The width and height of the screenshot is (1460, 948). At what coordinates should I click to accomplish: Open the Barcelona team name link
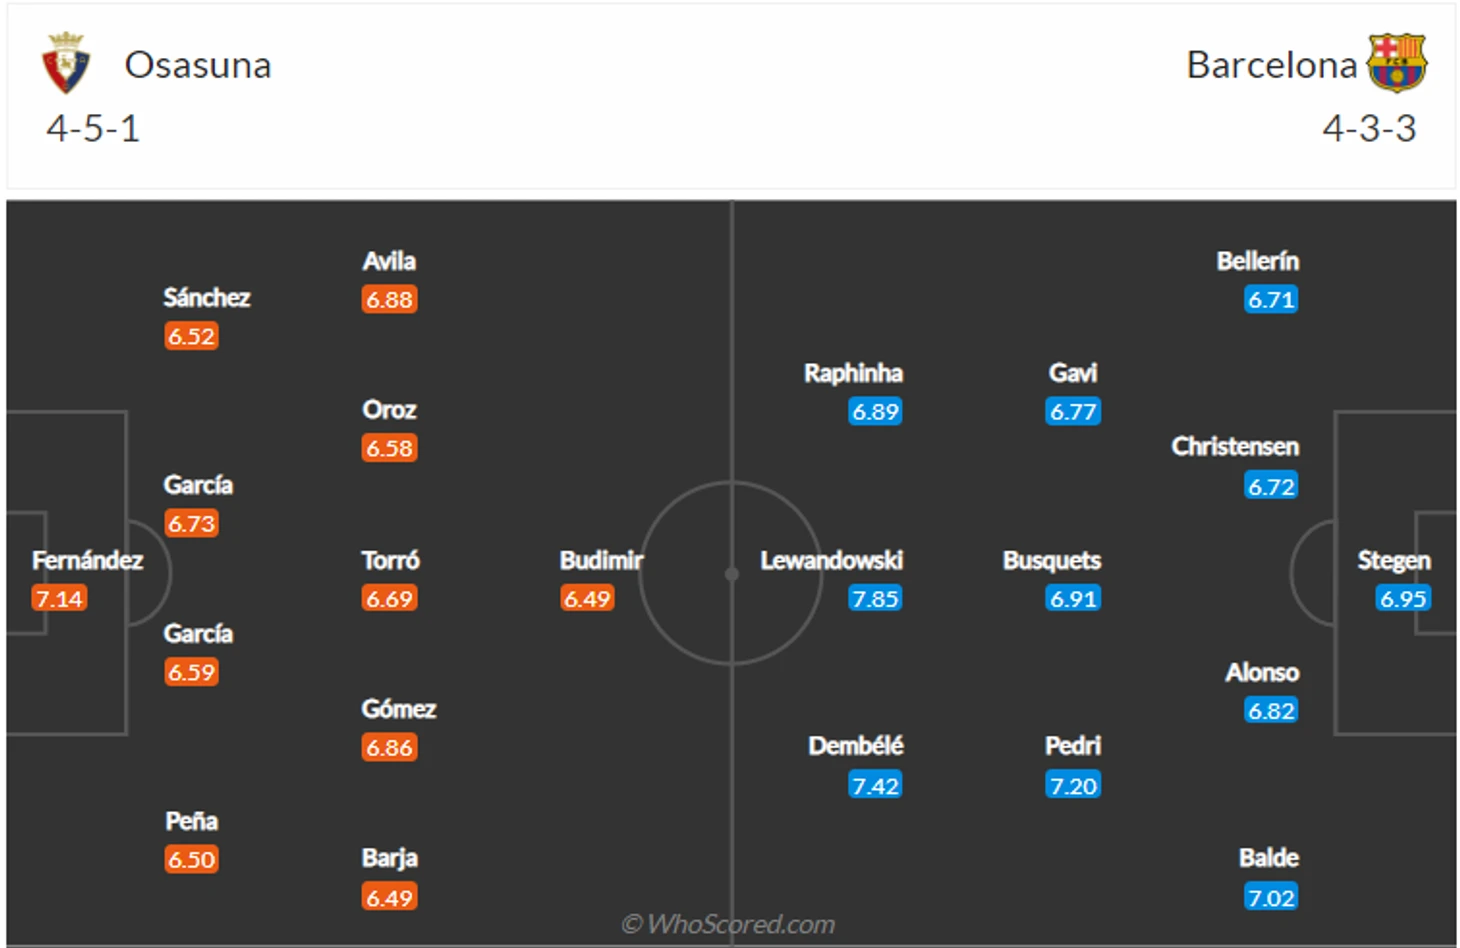[1272, 65]
